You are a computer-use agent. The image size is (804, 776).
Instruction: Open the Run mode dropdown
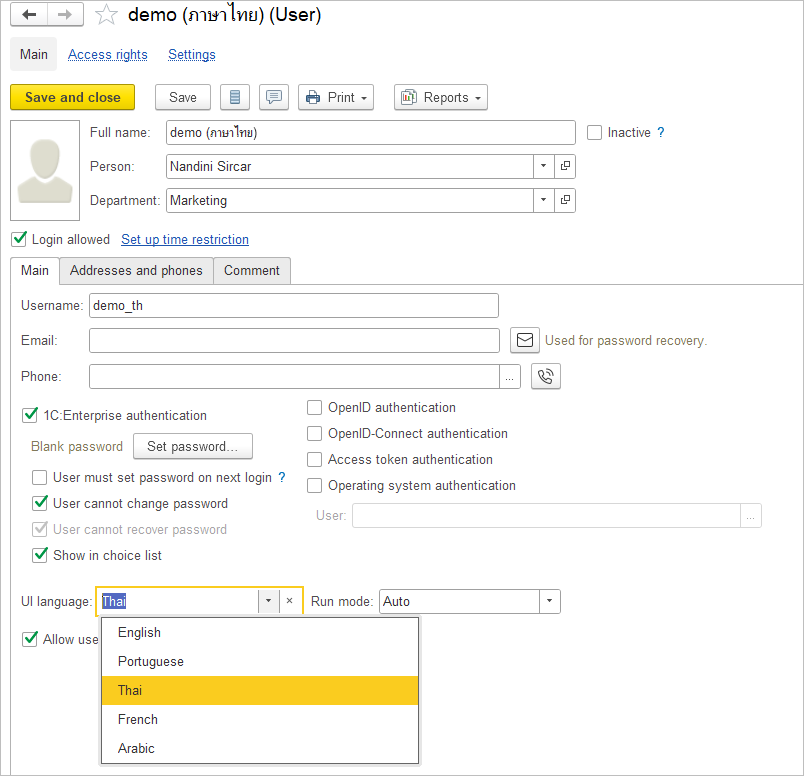click(x=549, y=602)
